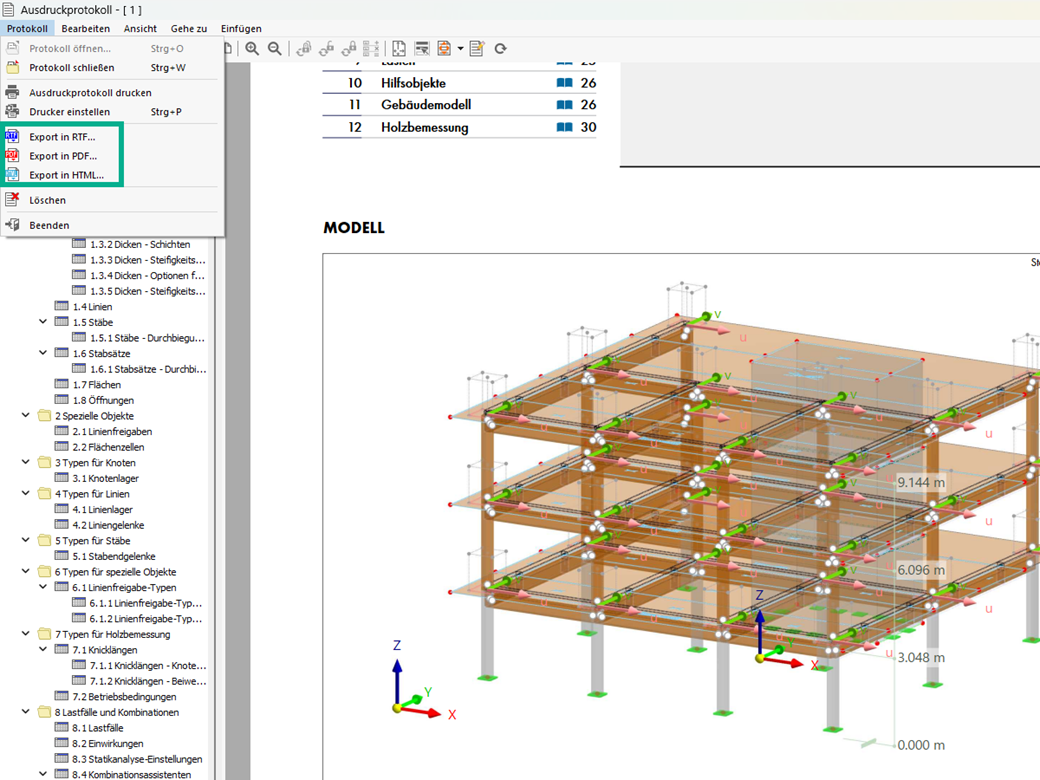Collapse the 1.5 Stäbe tree node

point(43,322)
